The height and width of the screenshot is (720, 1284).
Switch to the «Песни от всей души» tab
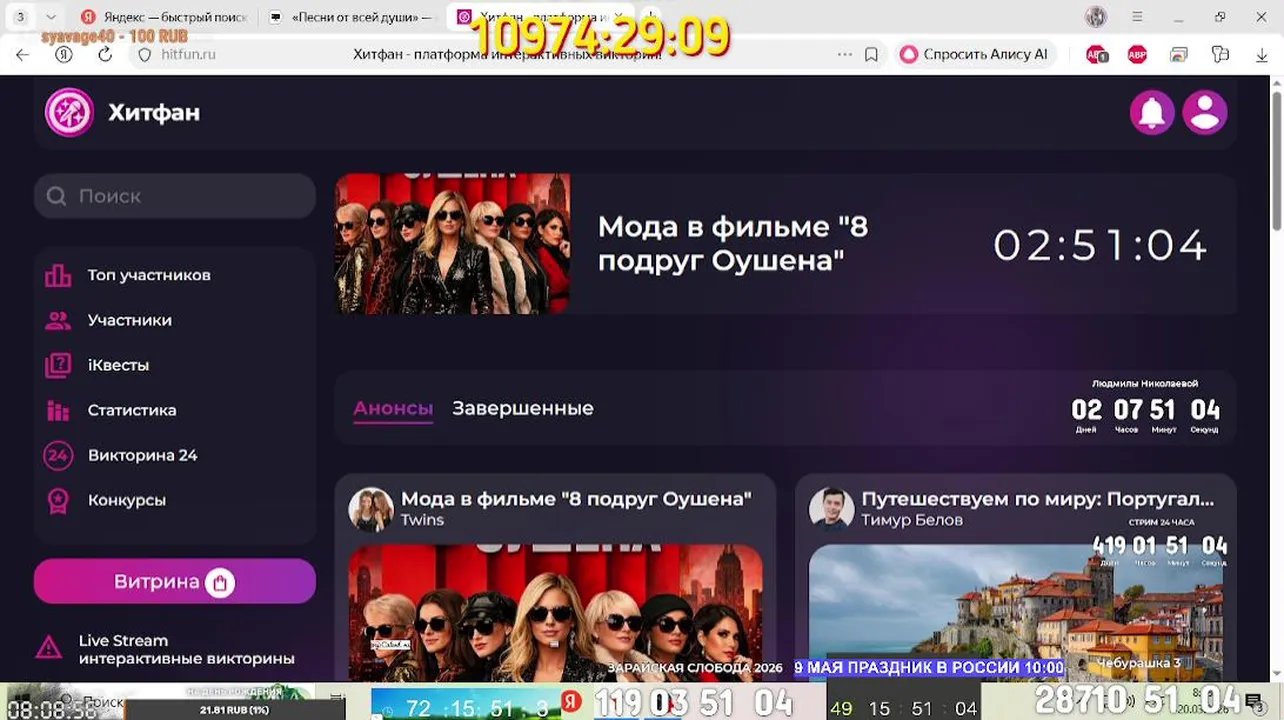pyautogui.click(x=352, y=17)
